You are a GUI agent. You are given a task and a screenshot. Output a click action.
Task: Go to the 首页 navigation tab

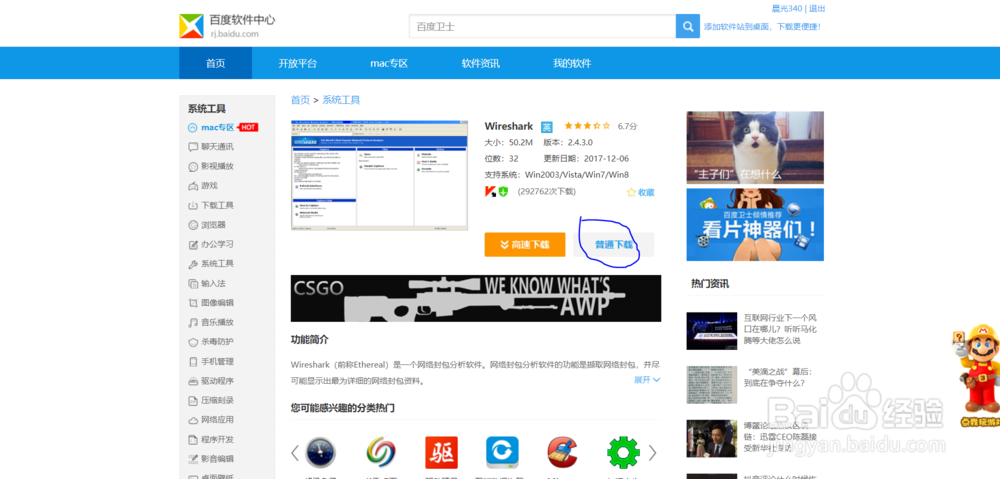click(216, 63)
